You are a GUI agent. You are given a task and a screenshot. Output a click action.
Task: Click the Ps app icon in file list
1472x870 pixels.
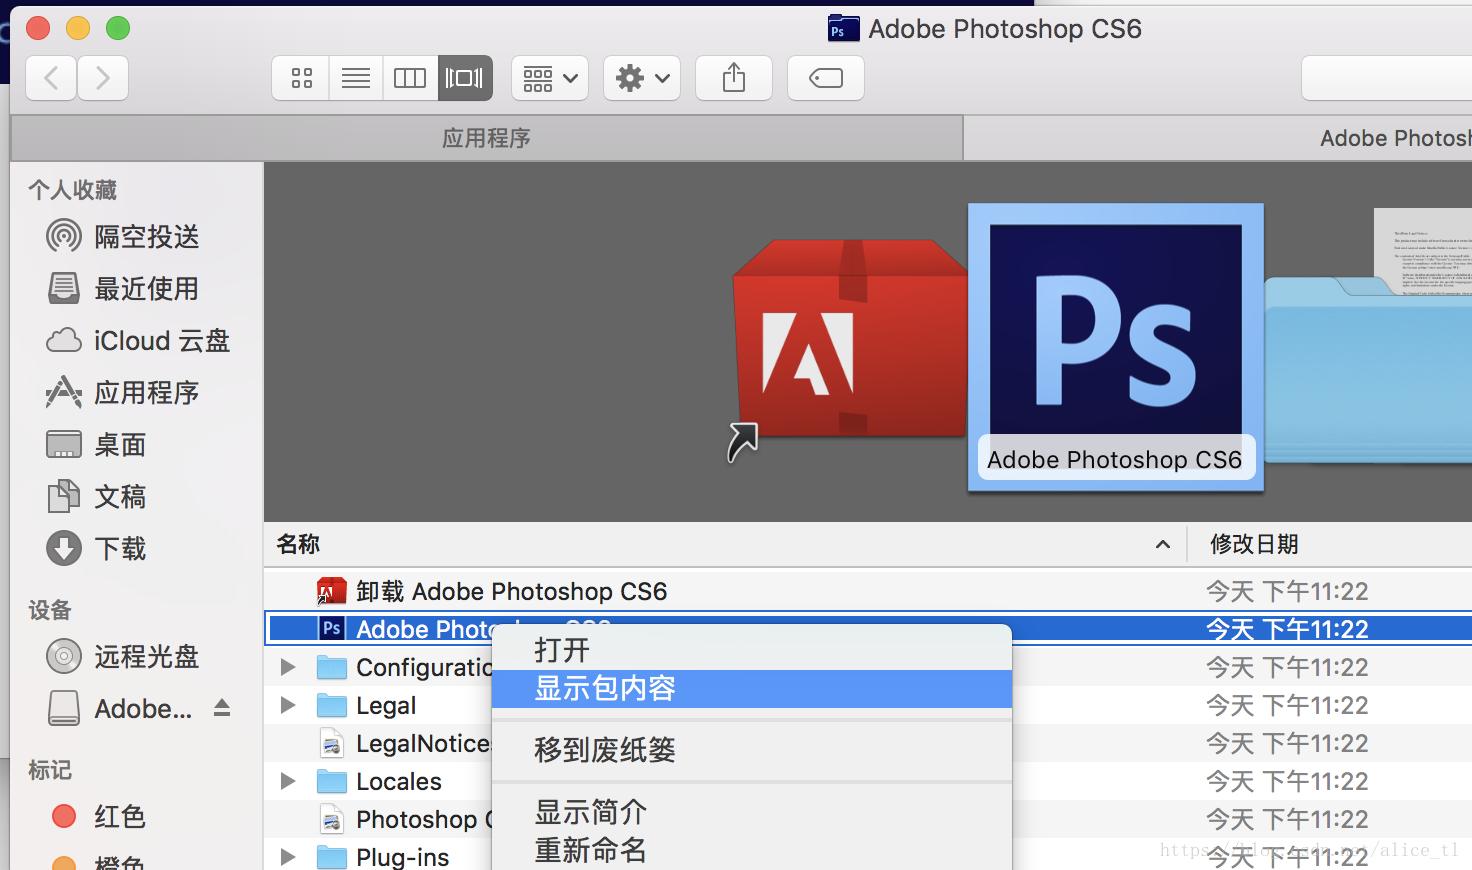331,629
